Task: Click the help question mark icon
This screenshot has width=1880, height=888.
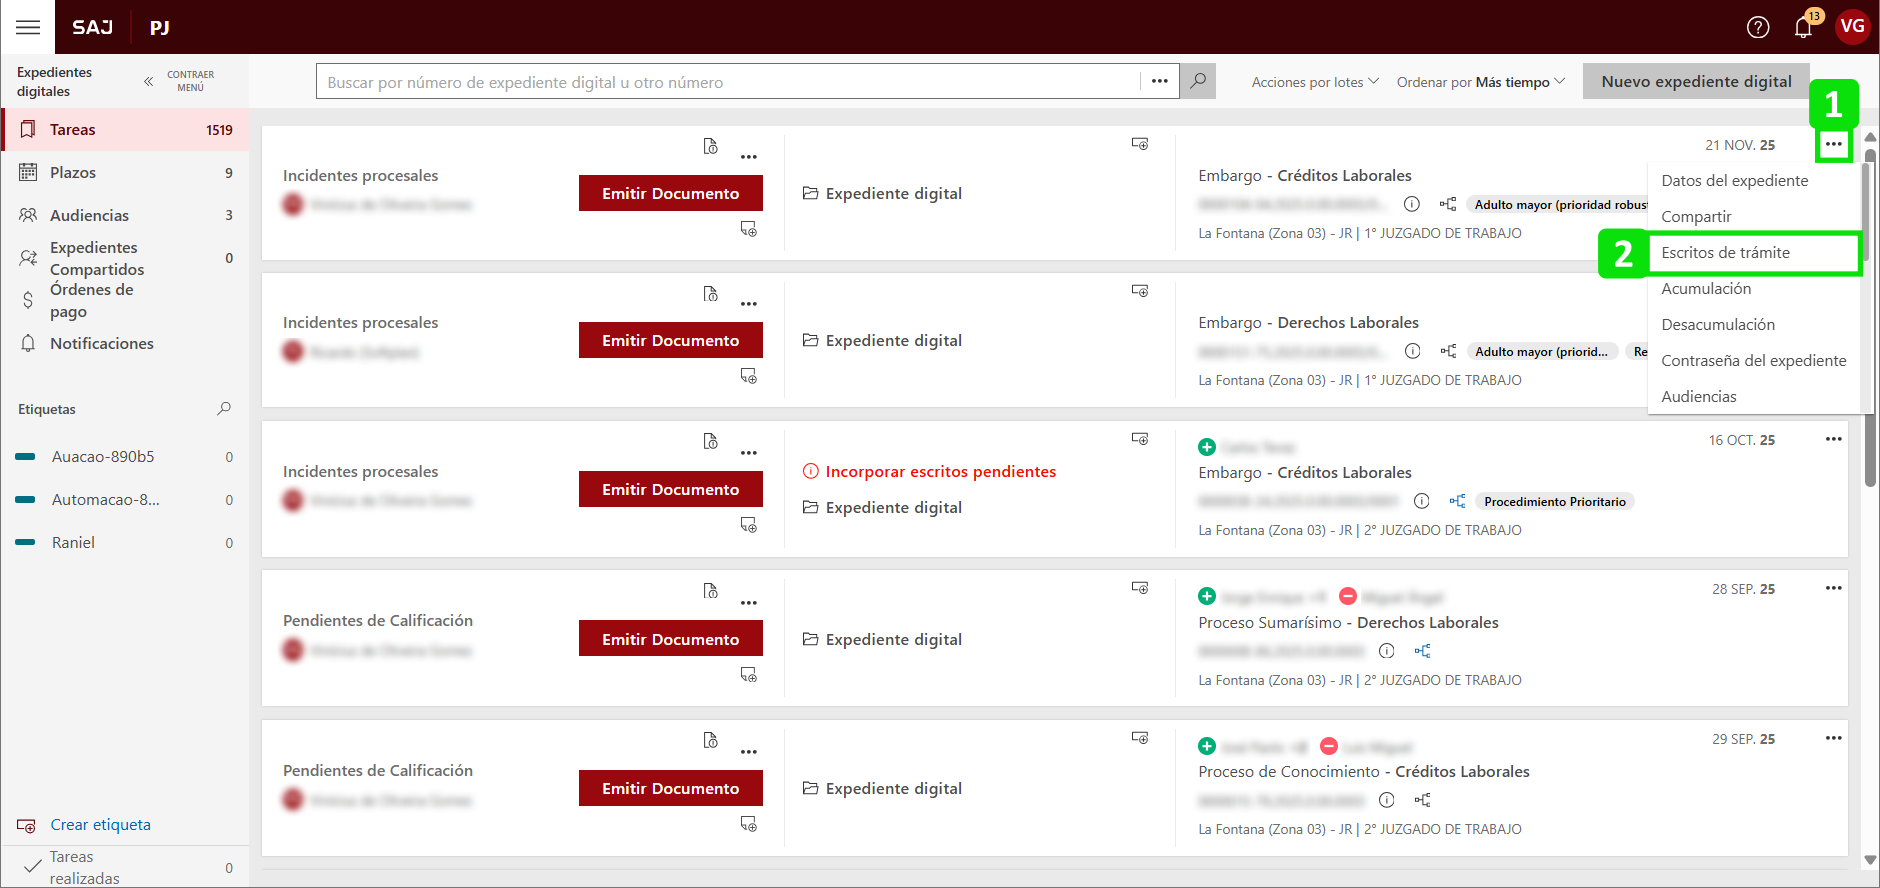Action: coord(1757,27)
